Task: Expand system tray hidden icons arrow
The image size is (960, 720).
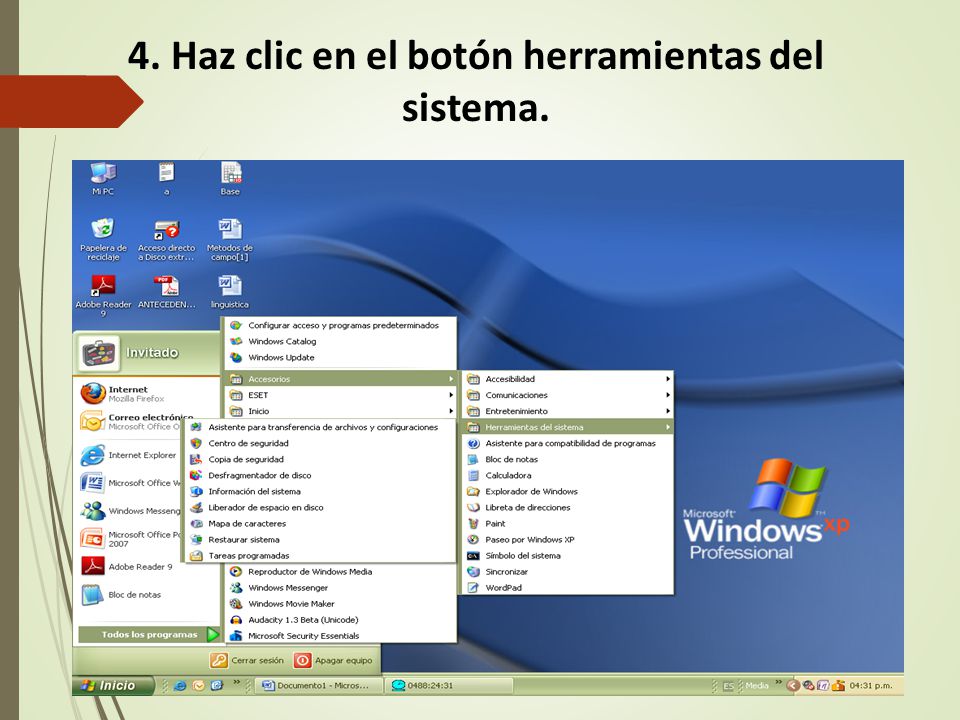Action: coord(793,686)
